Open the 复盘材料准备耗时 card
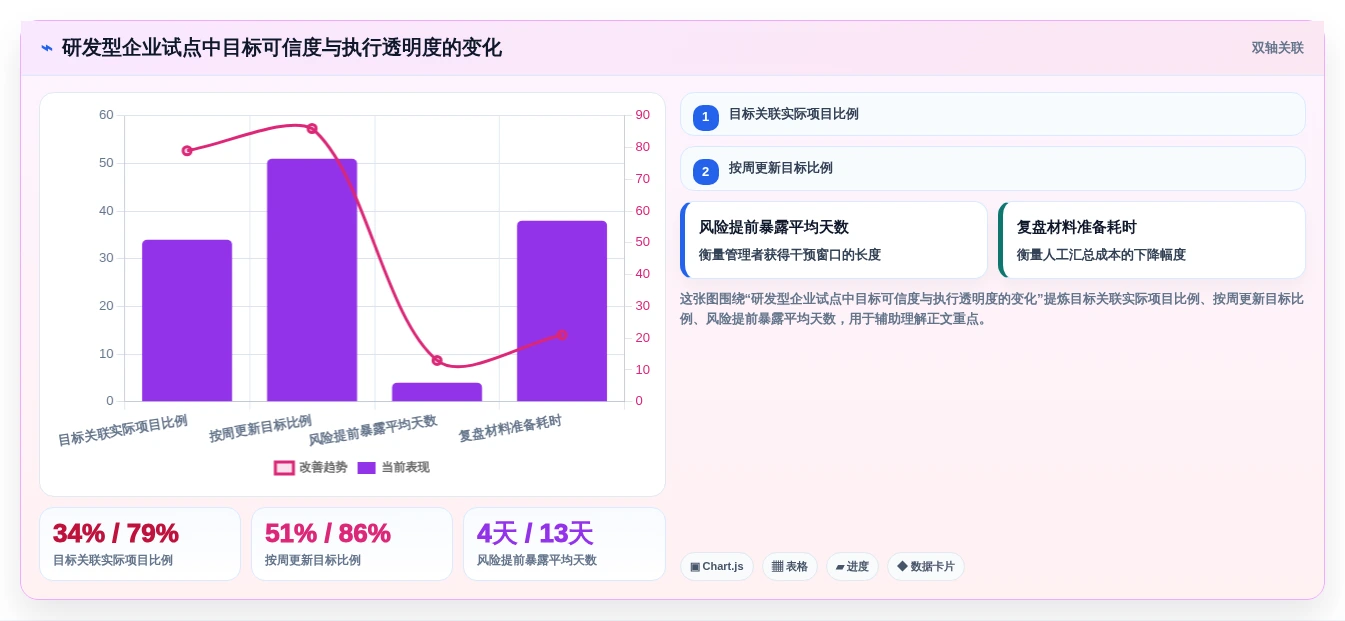 1151,240
